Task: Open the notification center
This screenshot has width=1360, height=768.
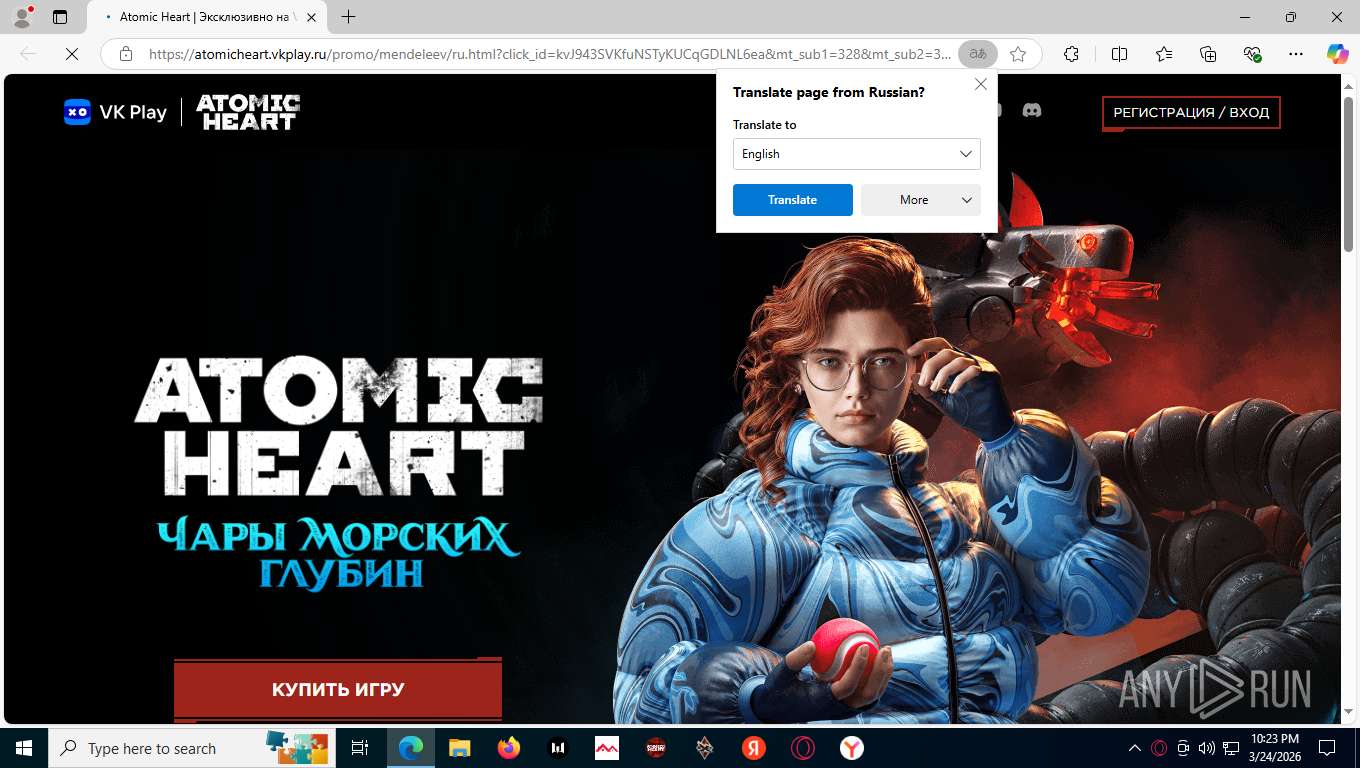Action: click(x=1327, y=748)
